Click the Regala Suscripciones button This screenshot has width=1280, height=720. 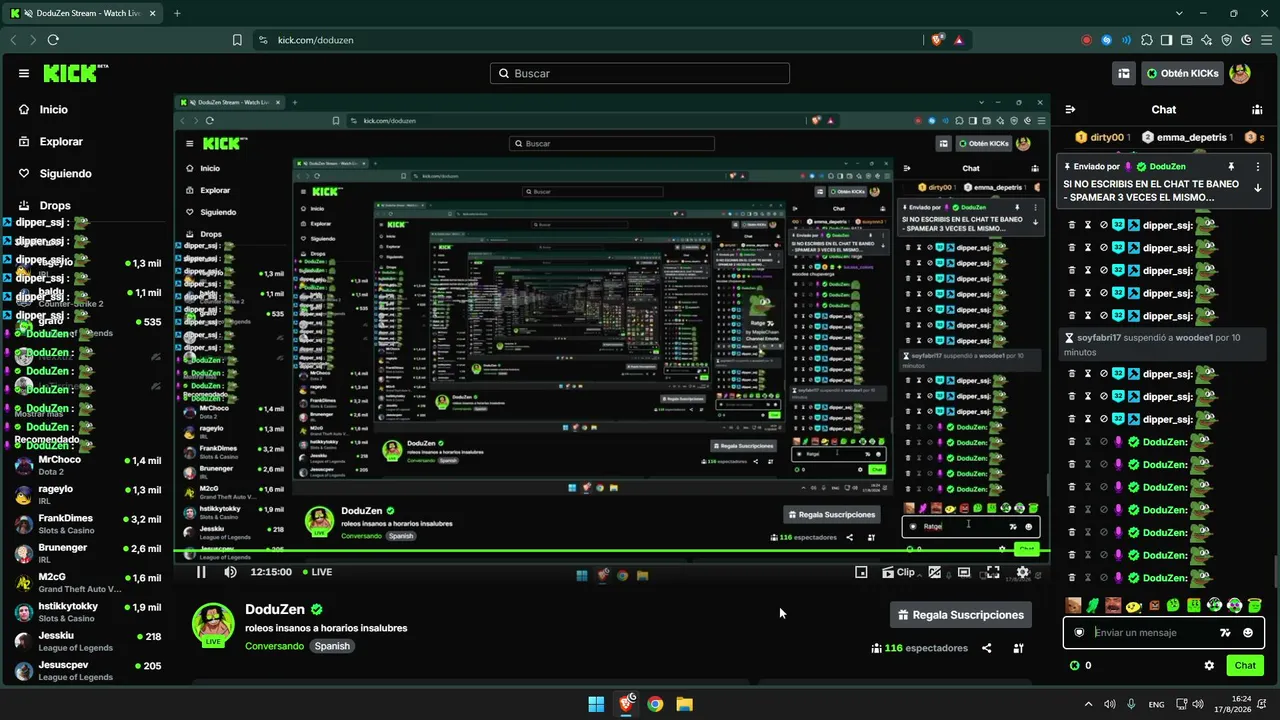click(x=961, y=615)
